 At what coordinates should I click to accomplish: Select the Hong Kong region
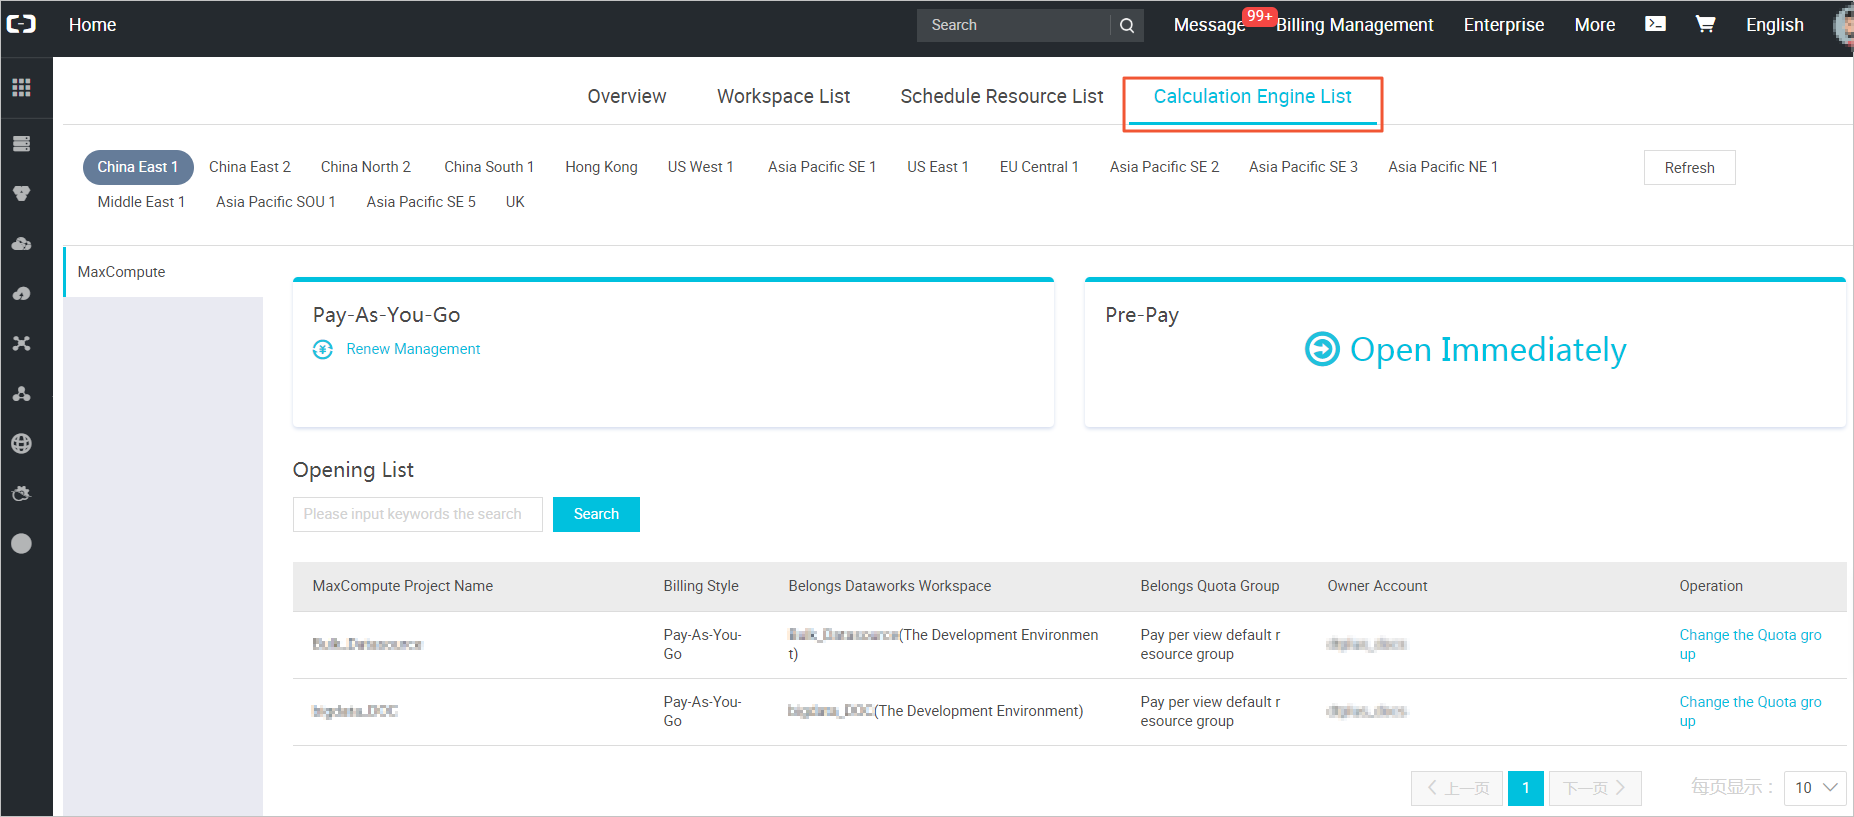click(601, 167)
